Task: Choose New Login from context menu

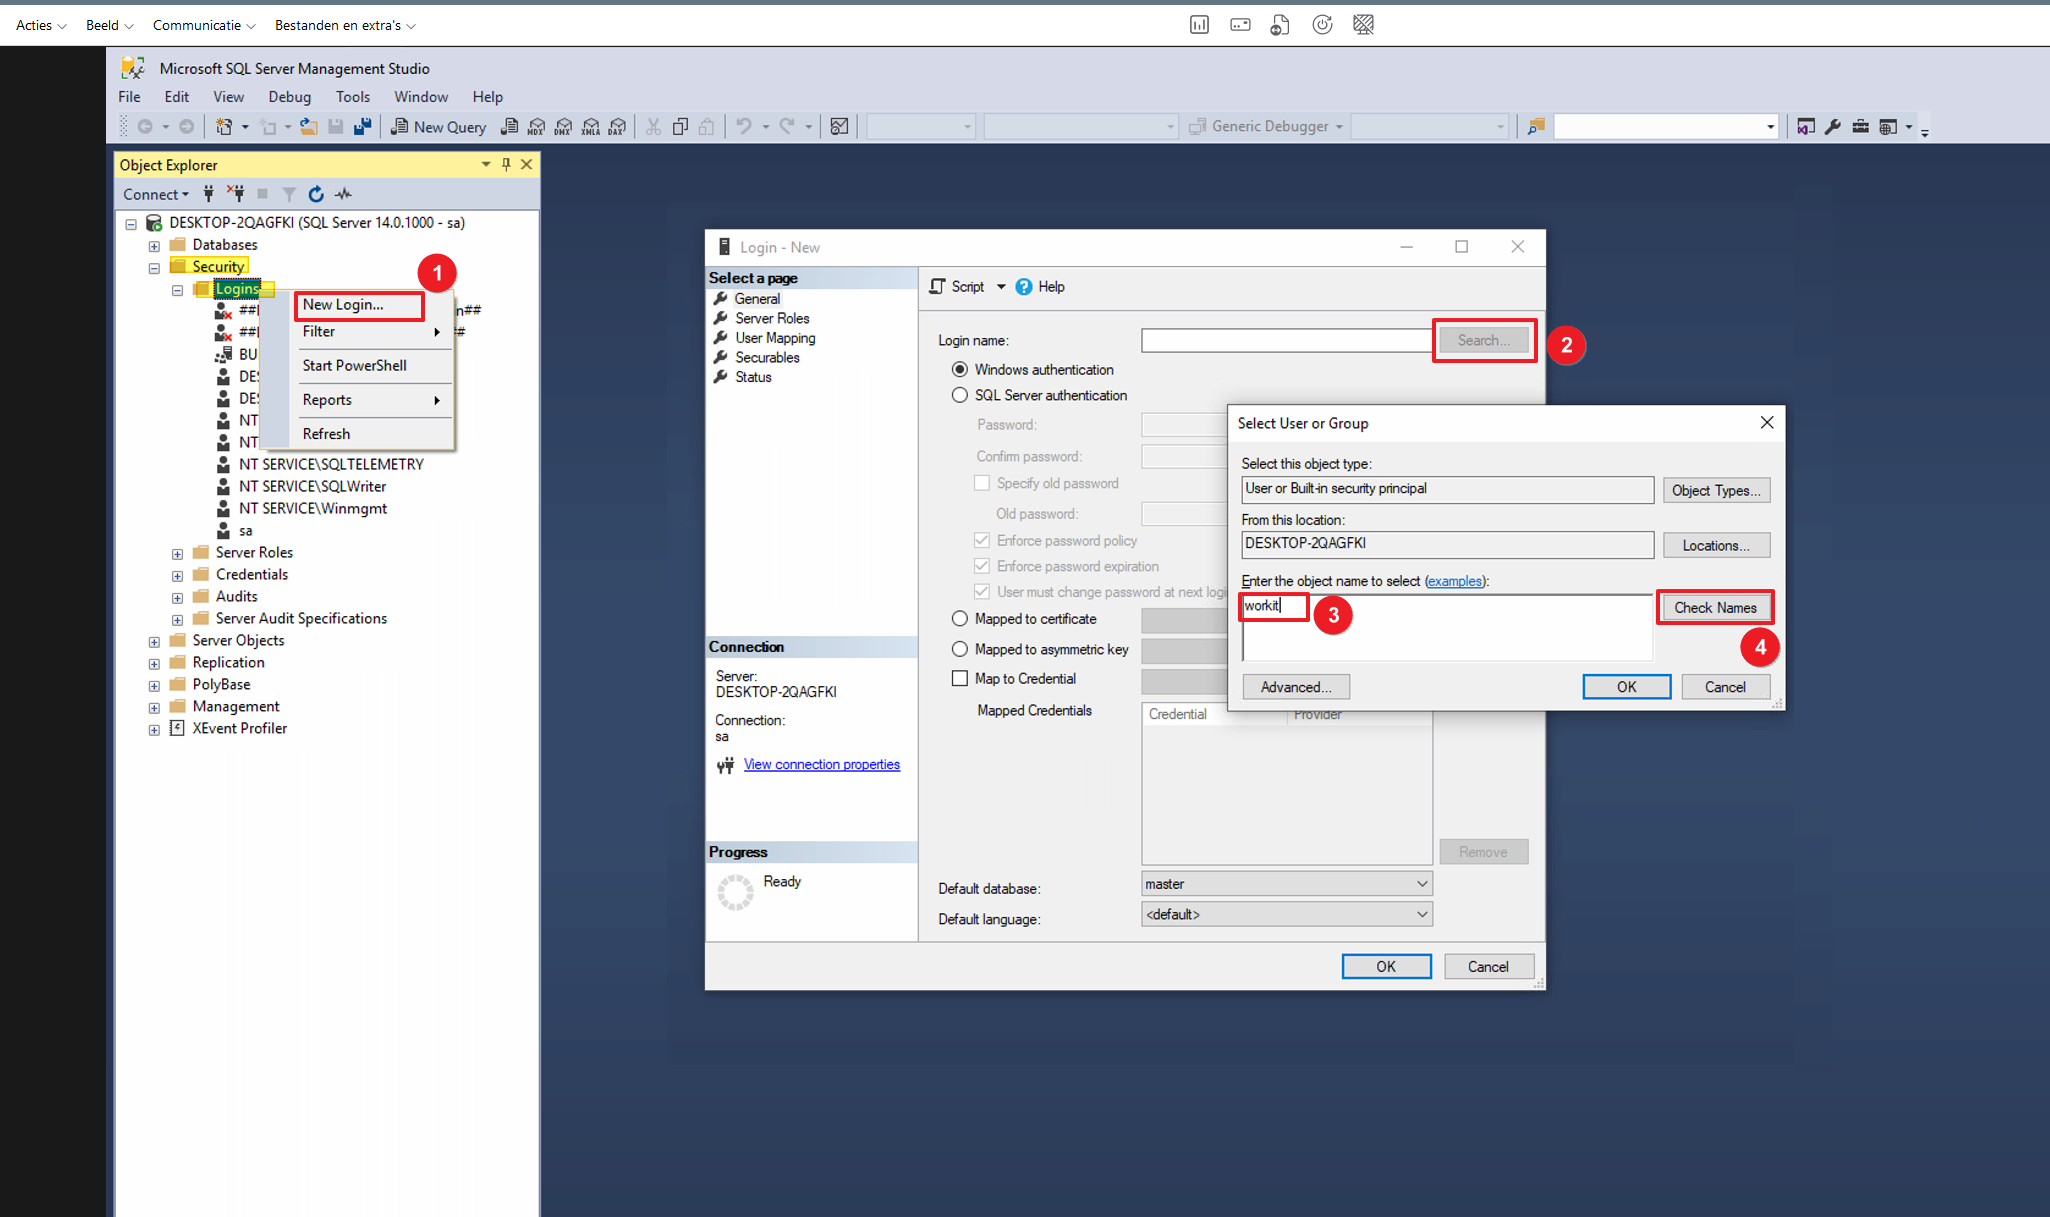Action: 343,305
